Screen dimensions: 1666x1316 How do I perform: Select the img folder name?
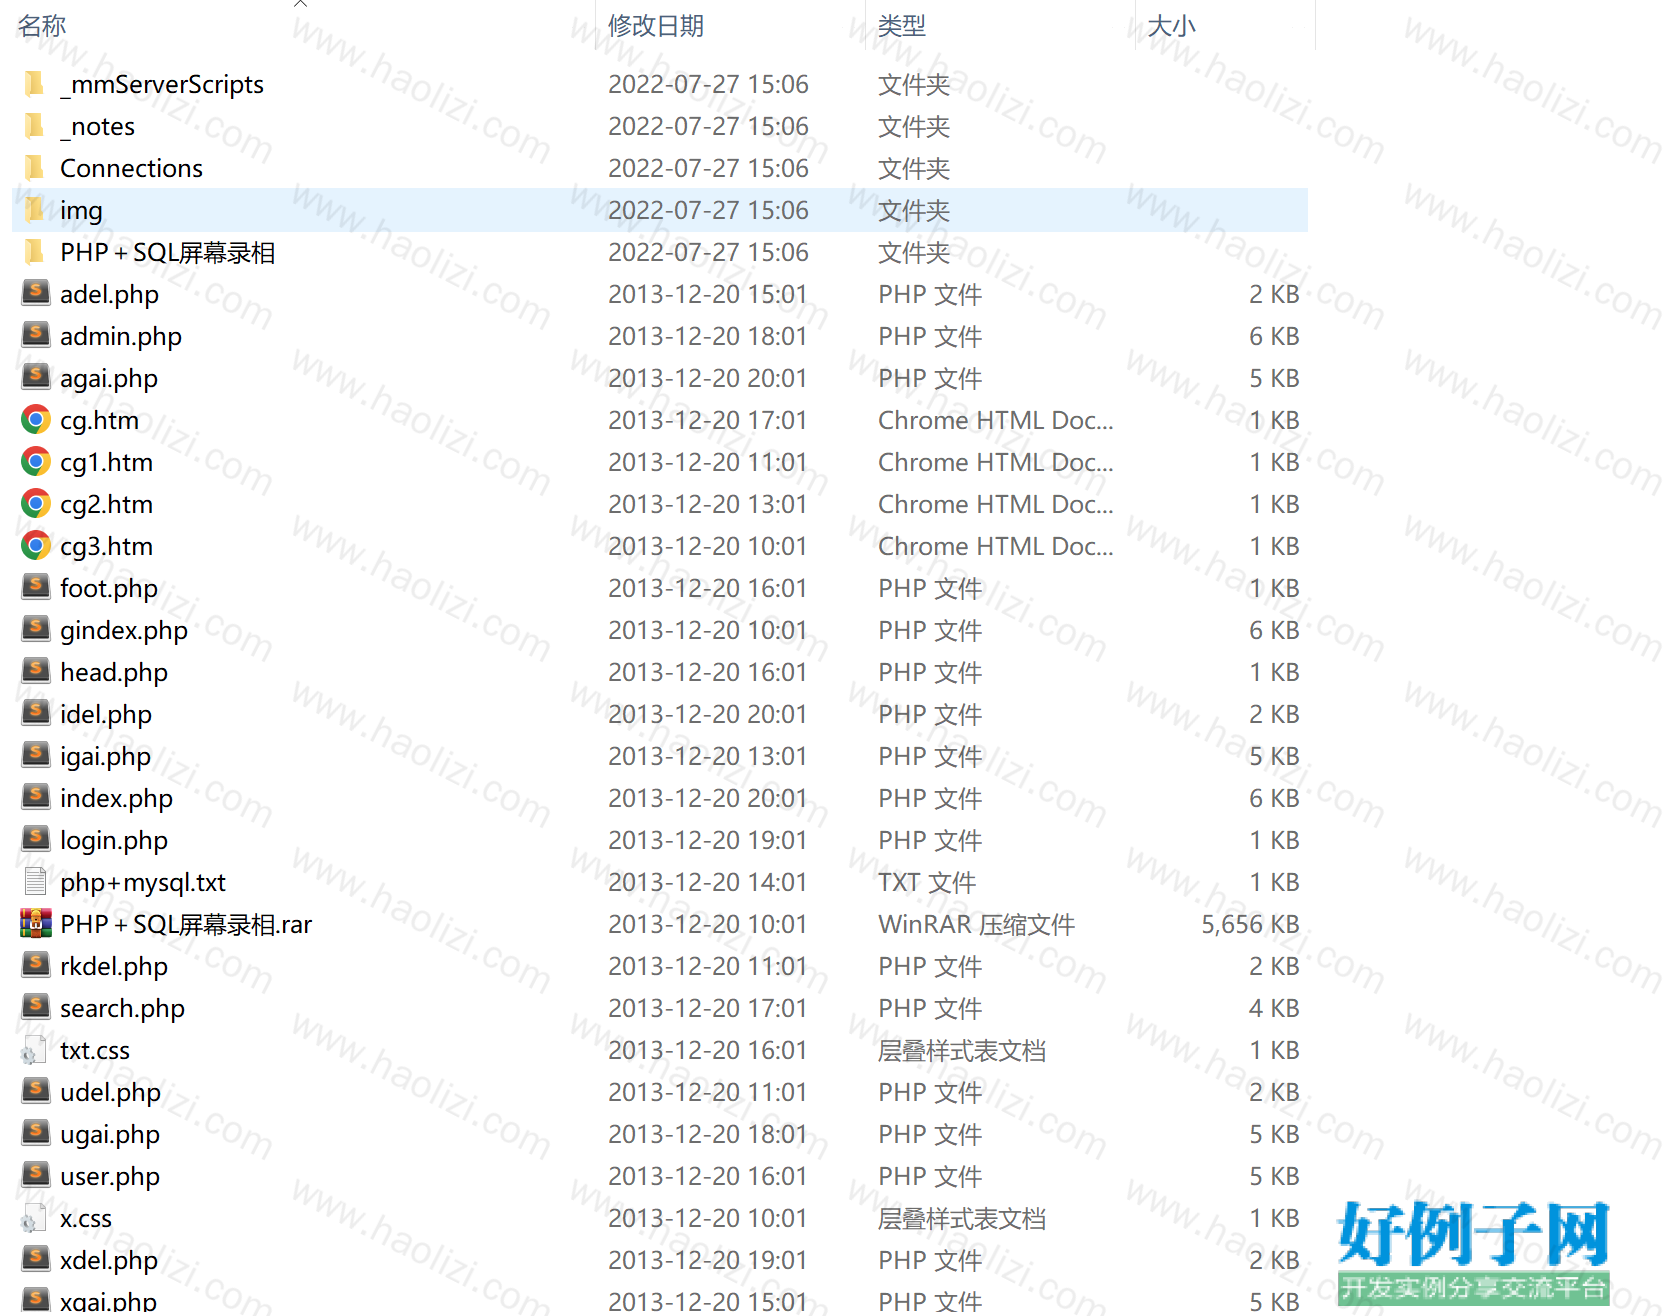81,210
